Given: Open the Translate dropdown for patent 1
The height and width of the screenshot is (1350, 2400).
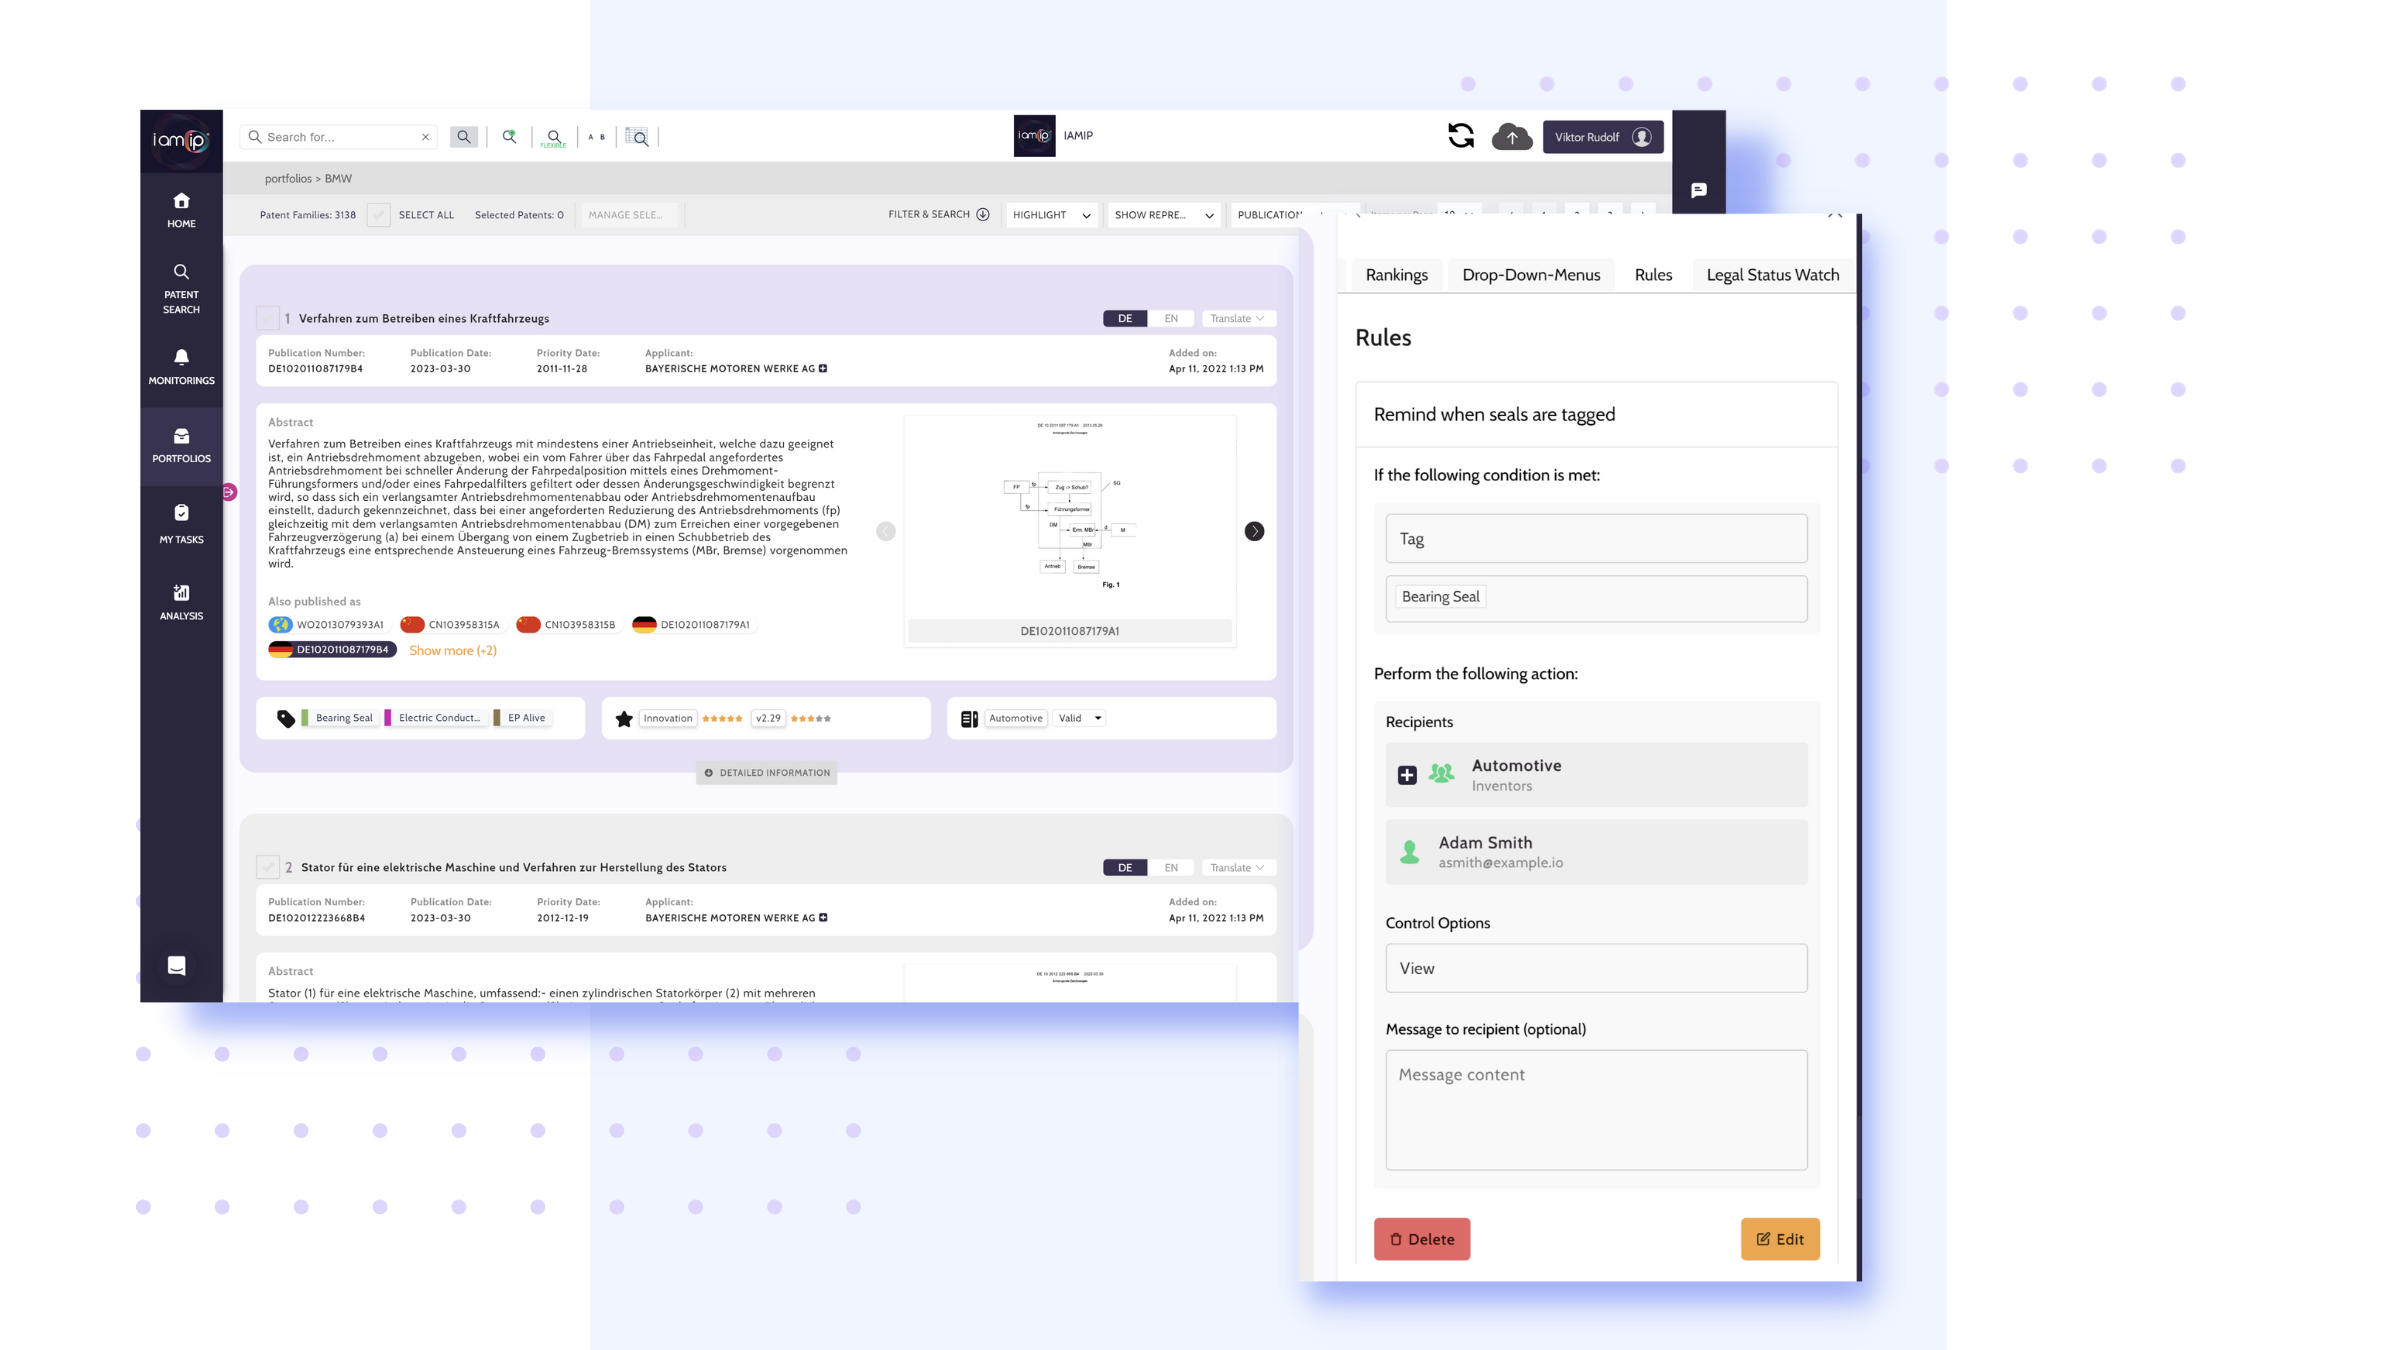Looking at the screenshot, I should click(x=1237, y=318).
